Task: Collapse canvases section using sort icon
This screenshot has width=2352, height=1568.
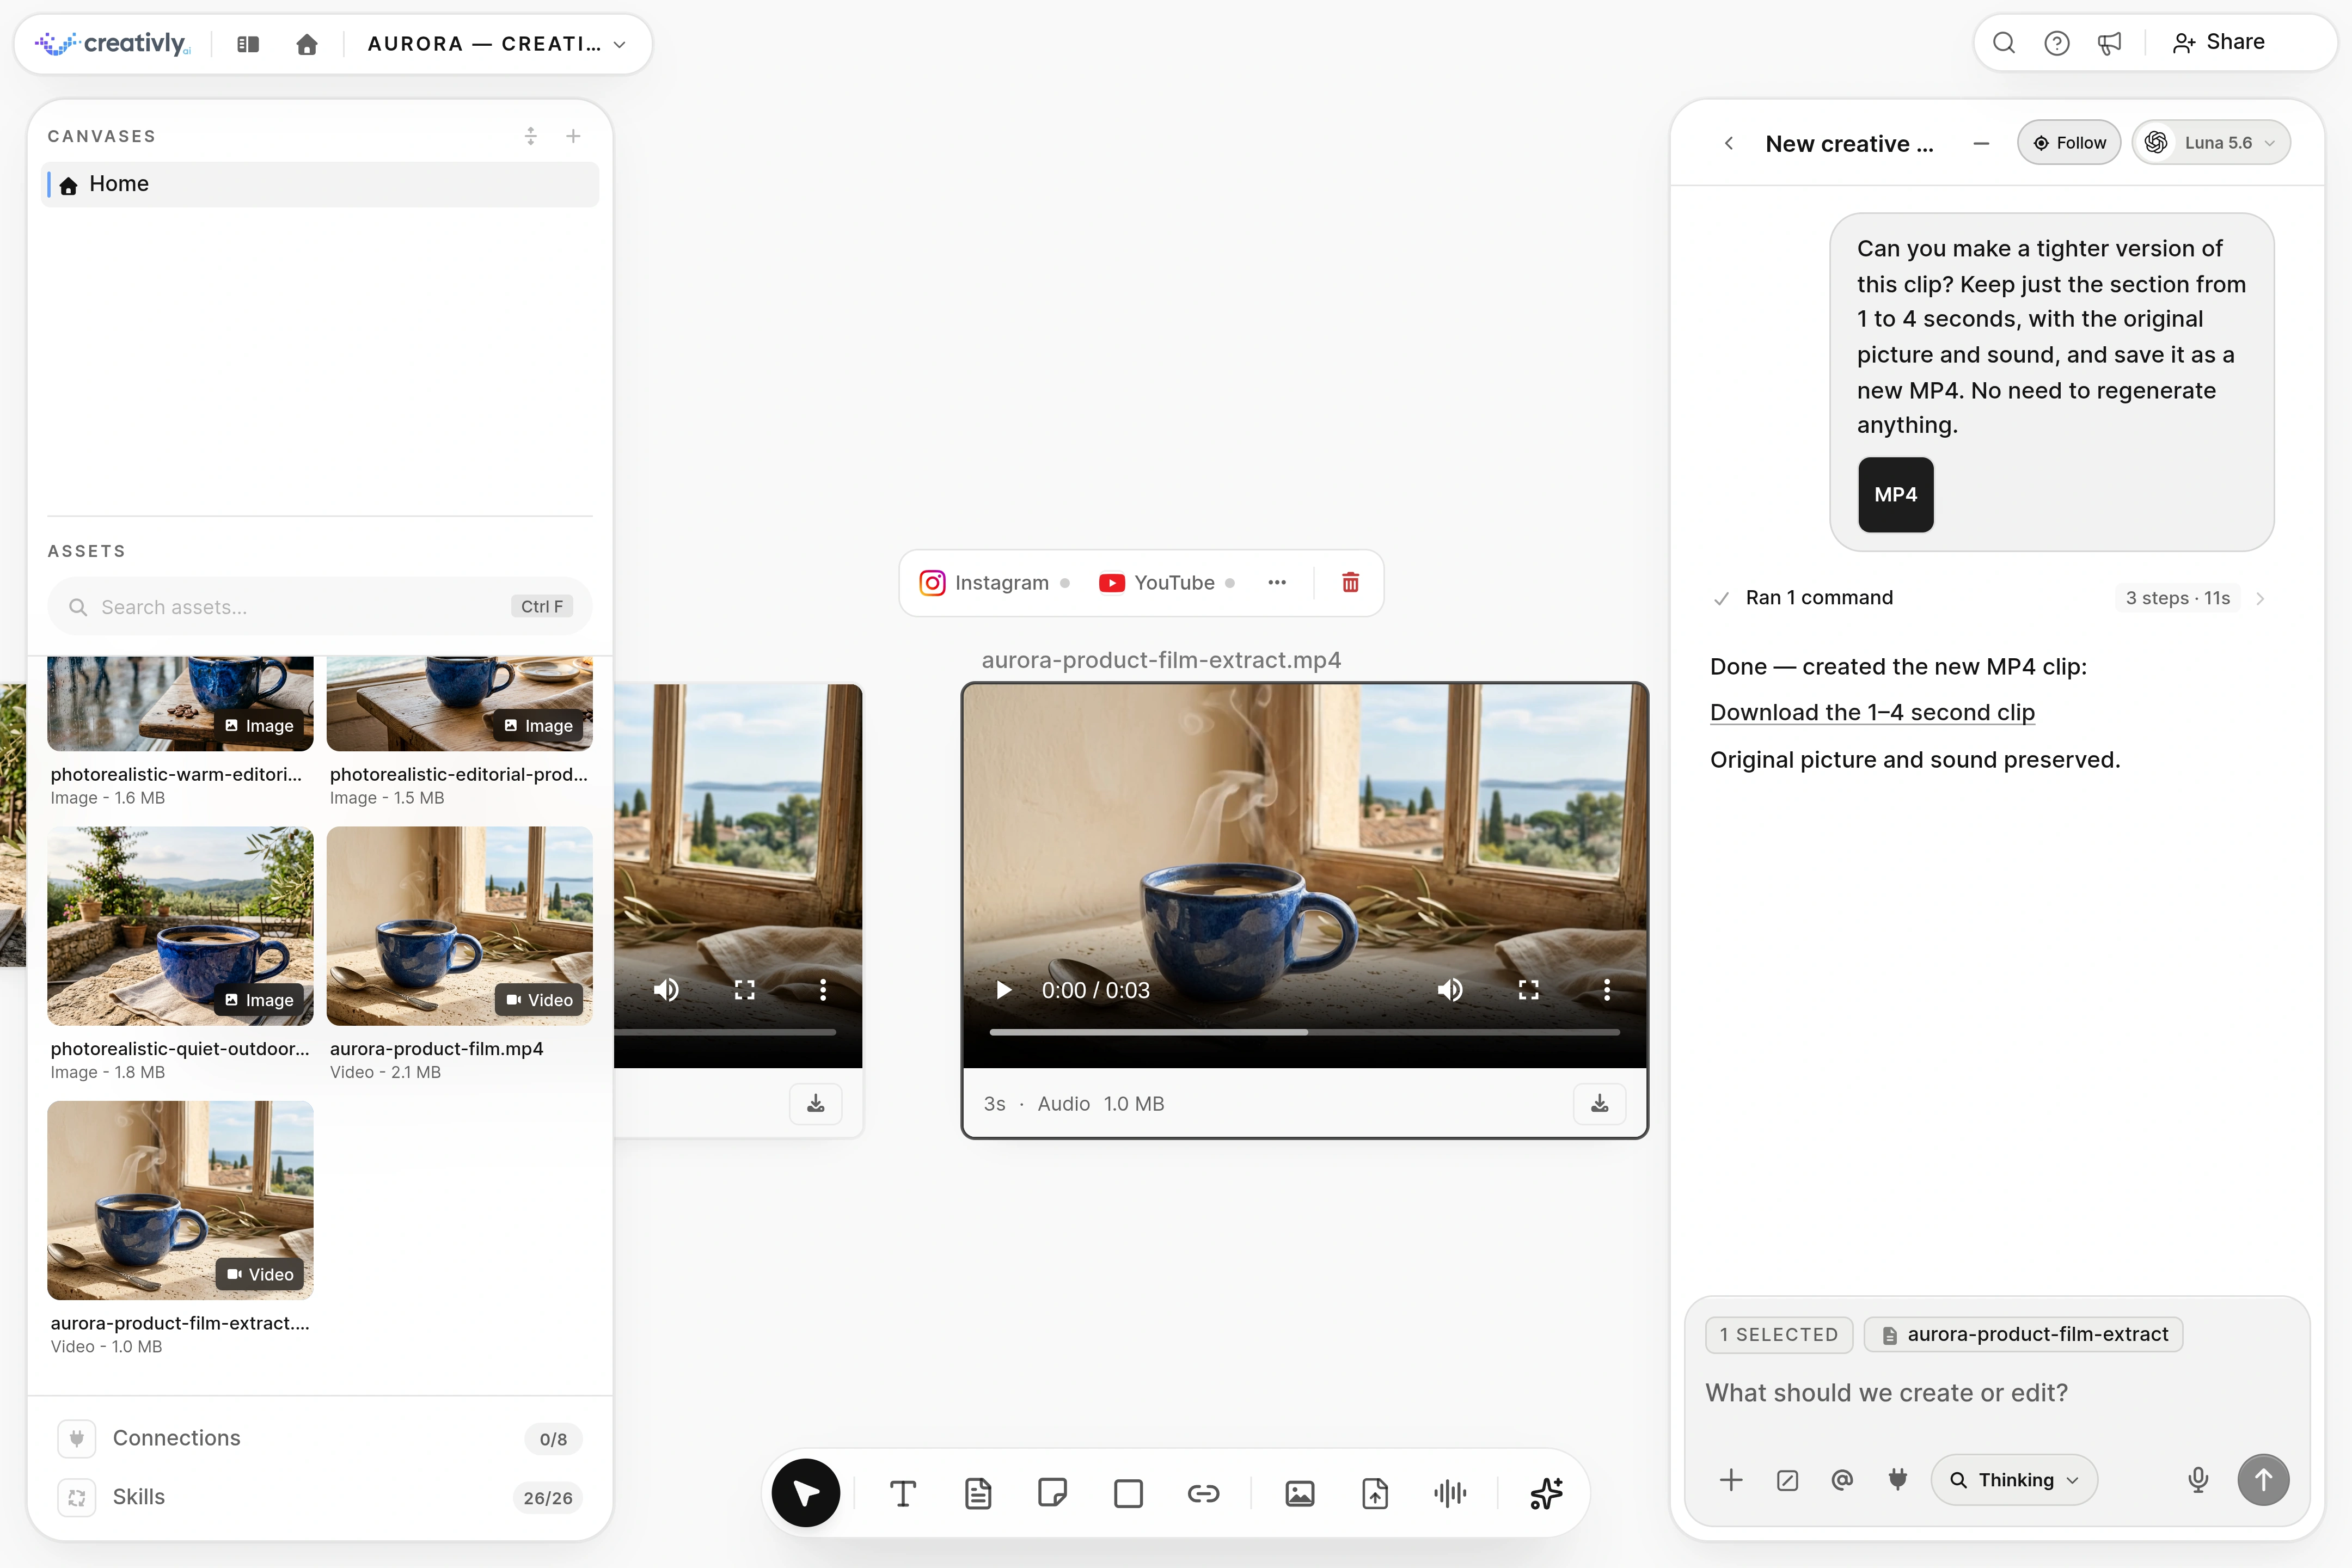Action: coord(531,136)
